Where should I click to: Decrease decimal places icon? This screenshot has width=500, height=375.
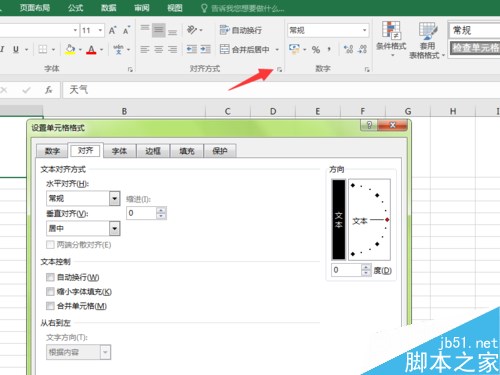(362, 49)
